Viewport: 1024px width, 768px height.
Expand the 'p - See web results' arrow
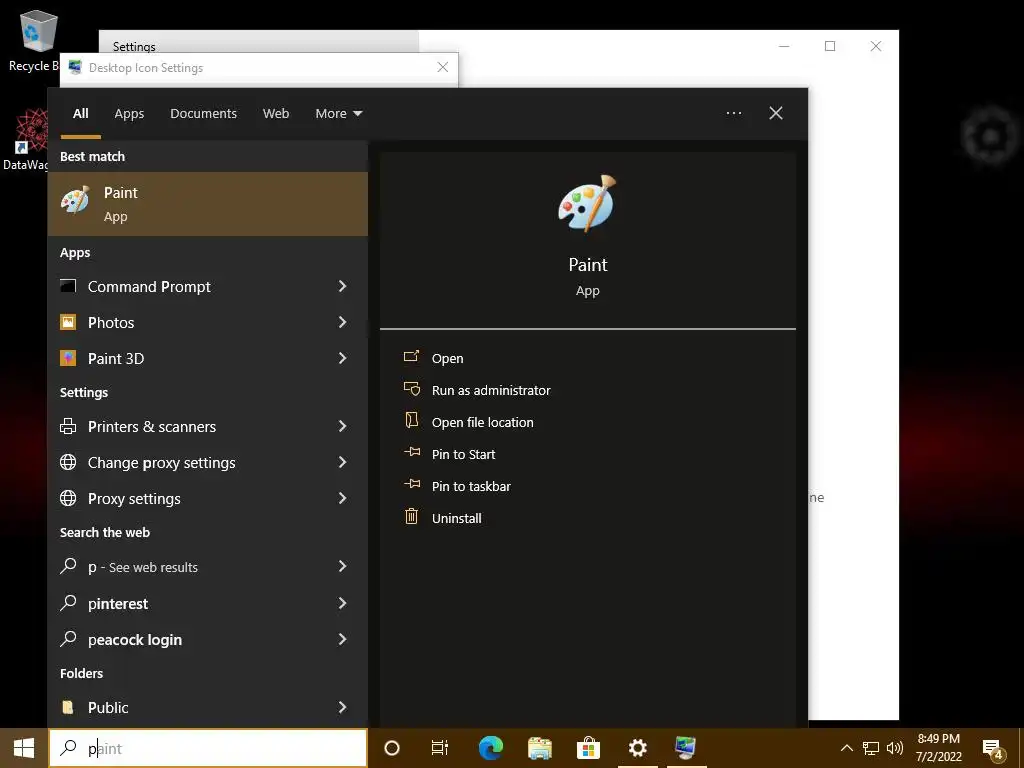click(342, 566)
